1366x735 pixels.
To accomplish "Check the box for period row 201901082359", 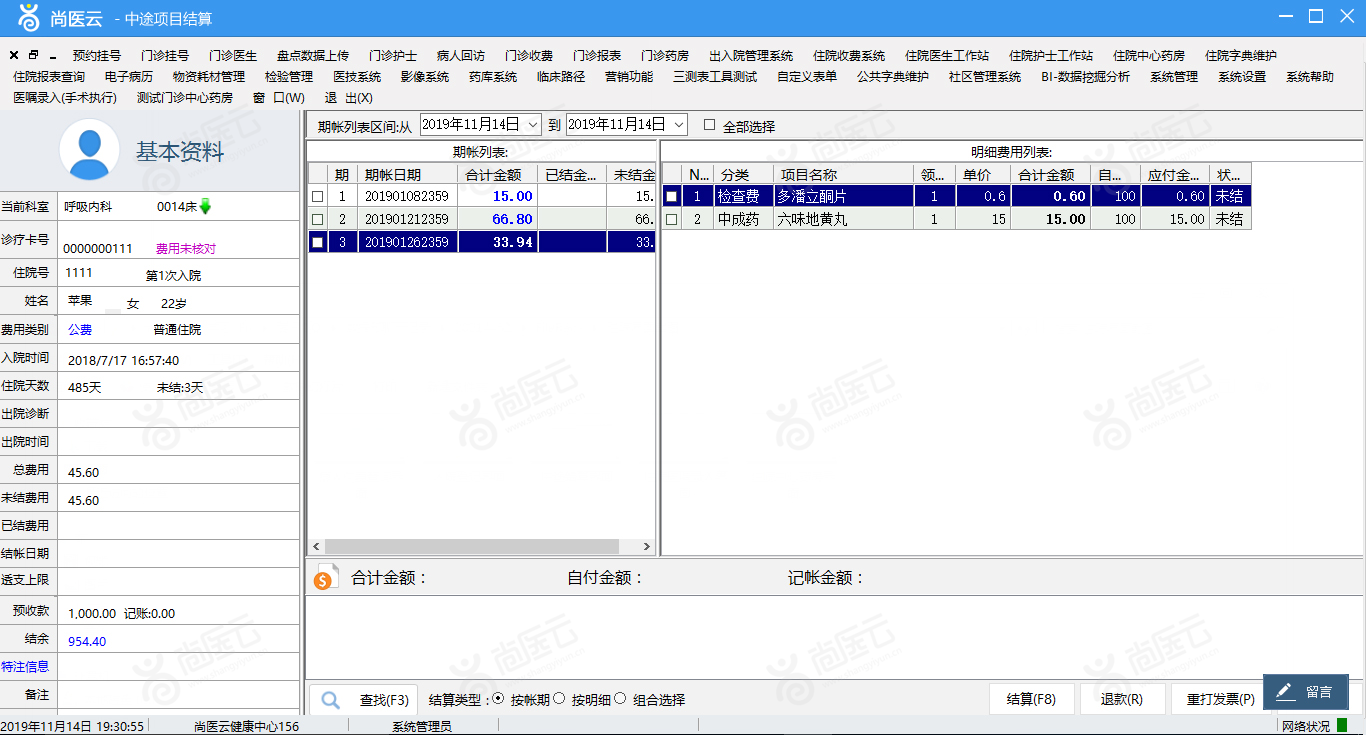I will [x=318, y=197].
